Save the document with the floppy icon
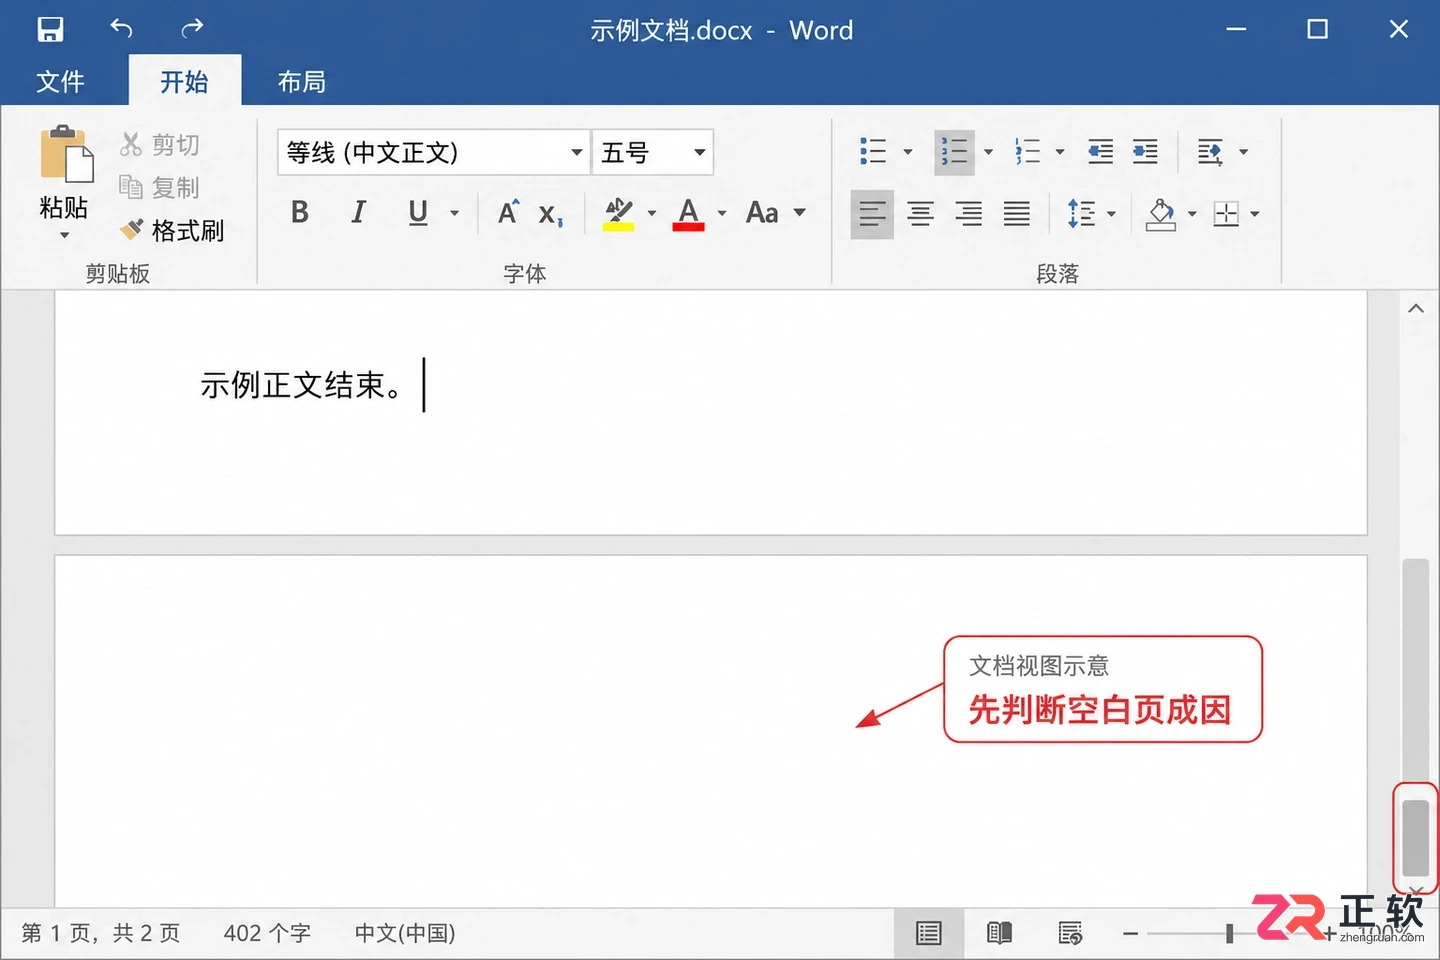1440x960 pixels. 50,29
